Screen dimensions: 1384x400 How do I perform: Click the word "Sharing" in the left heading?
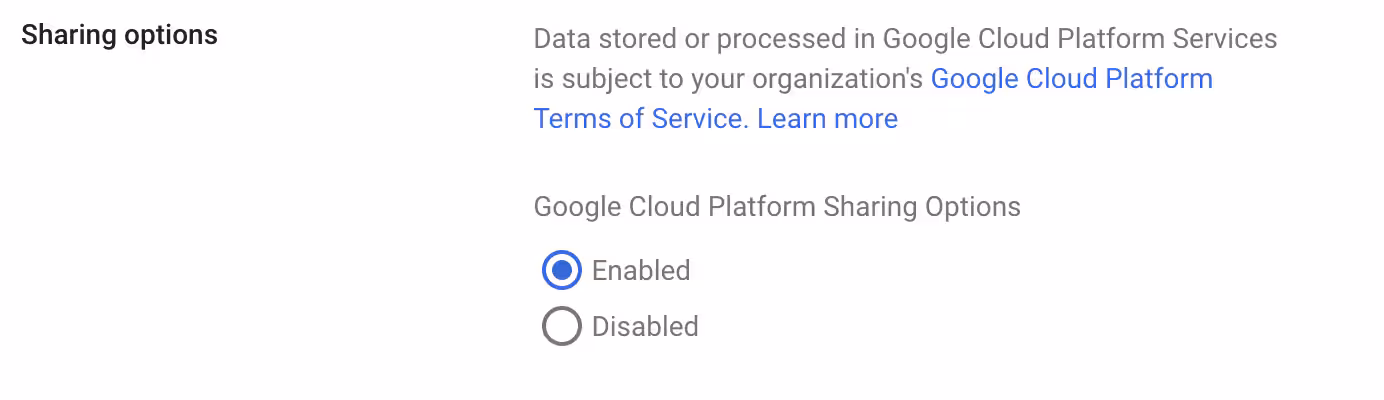[65, 35]
